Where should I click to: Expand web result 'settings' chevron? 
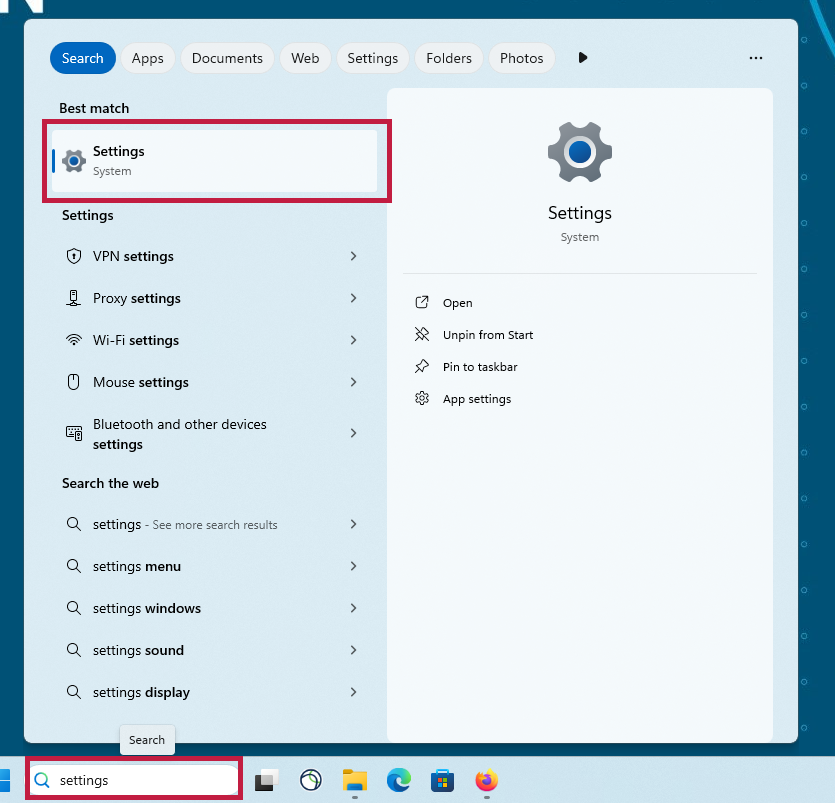[x=353, y=524]
